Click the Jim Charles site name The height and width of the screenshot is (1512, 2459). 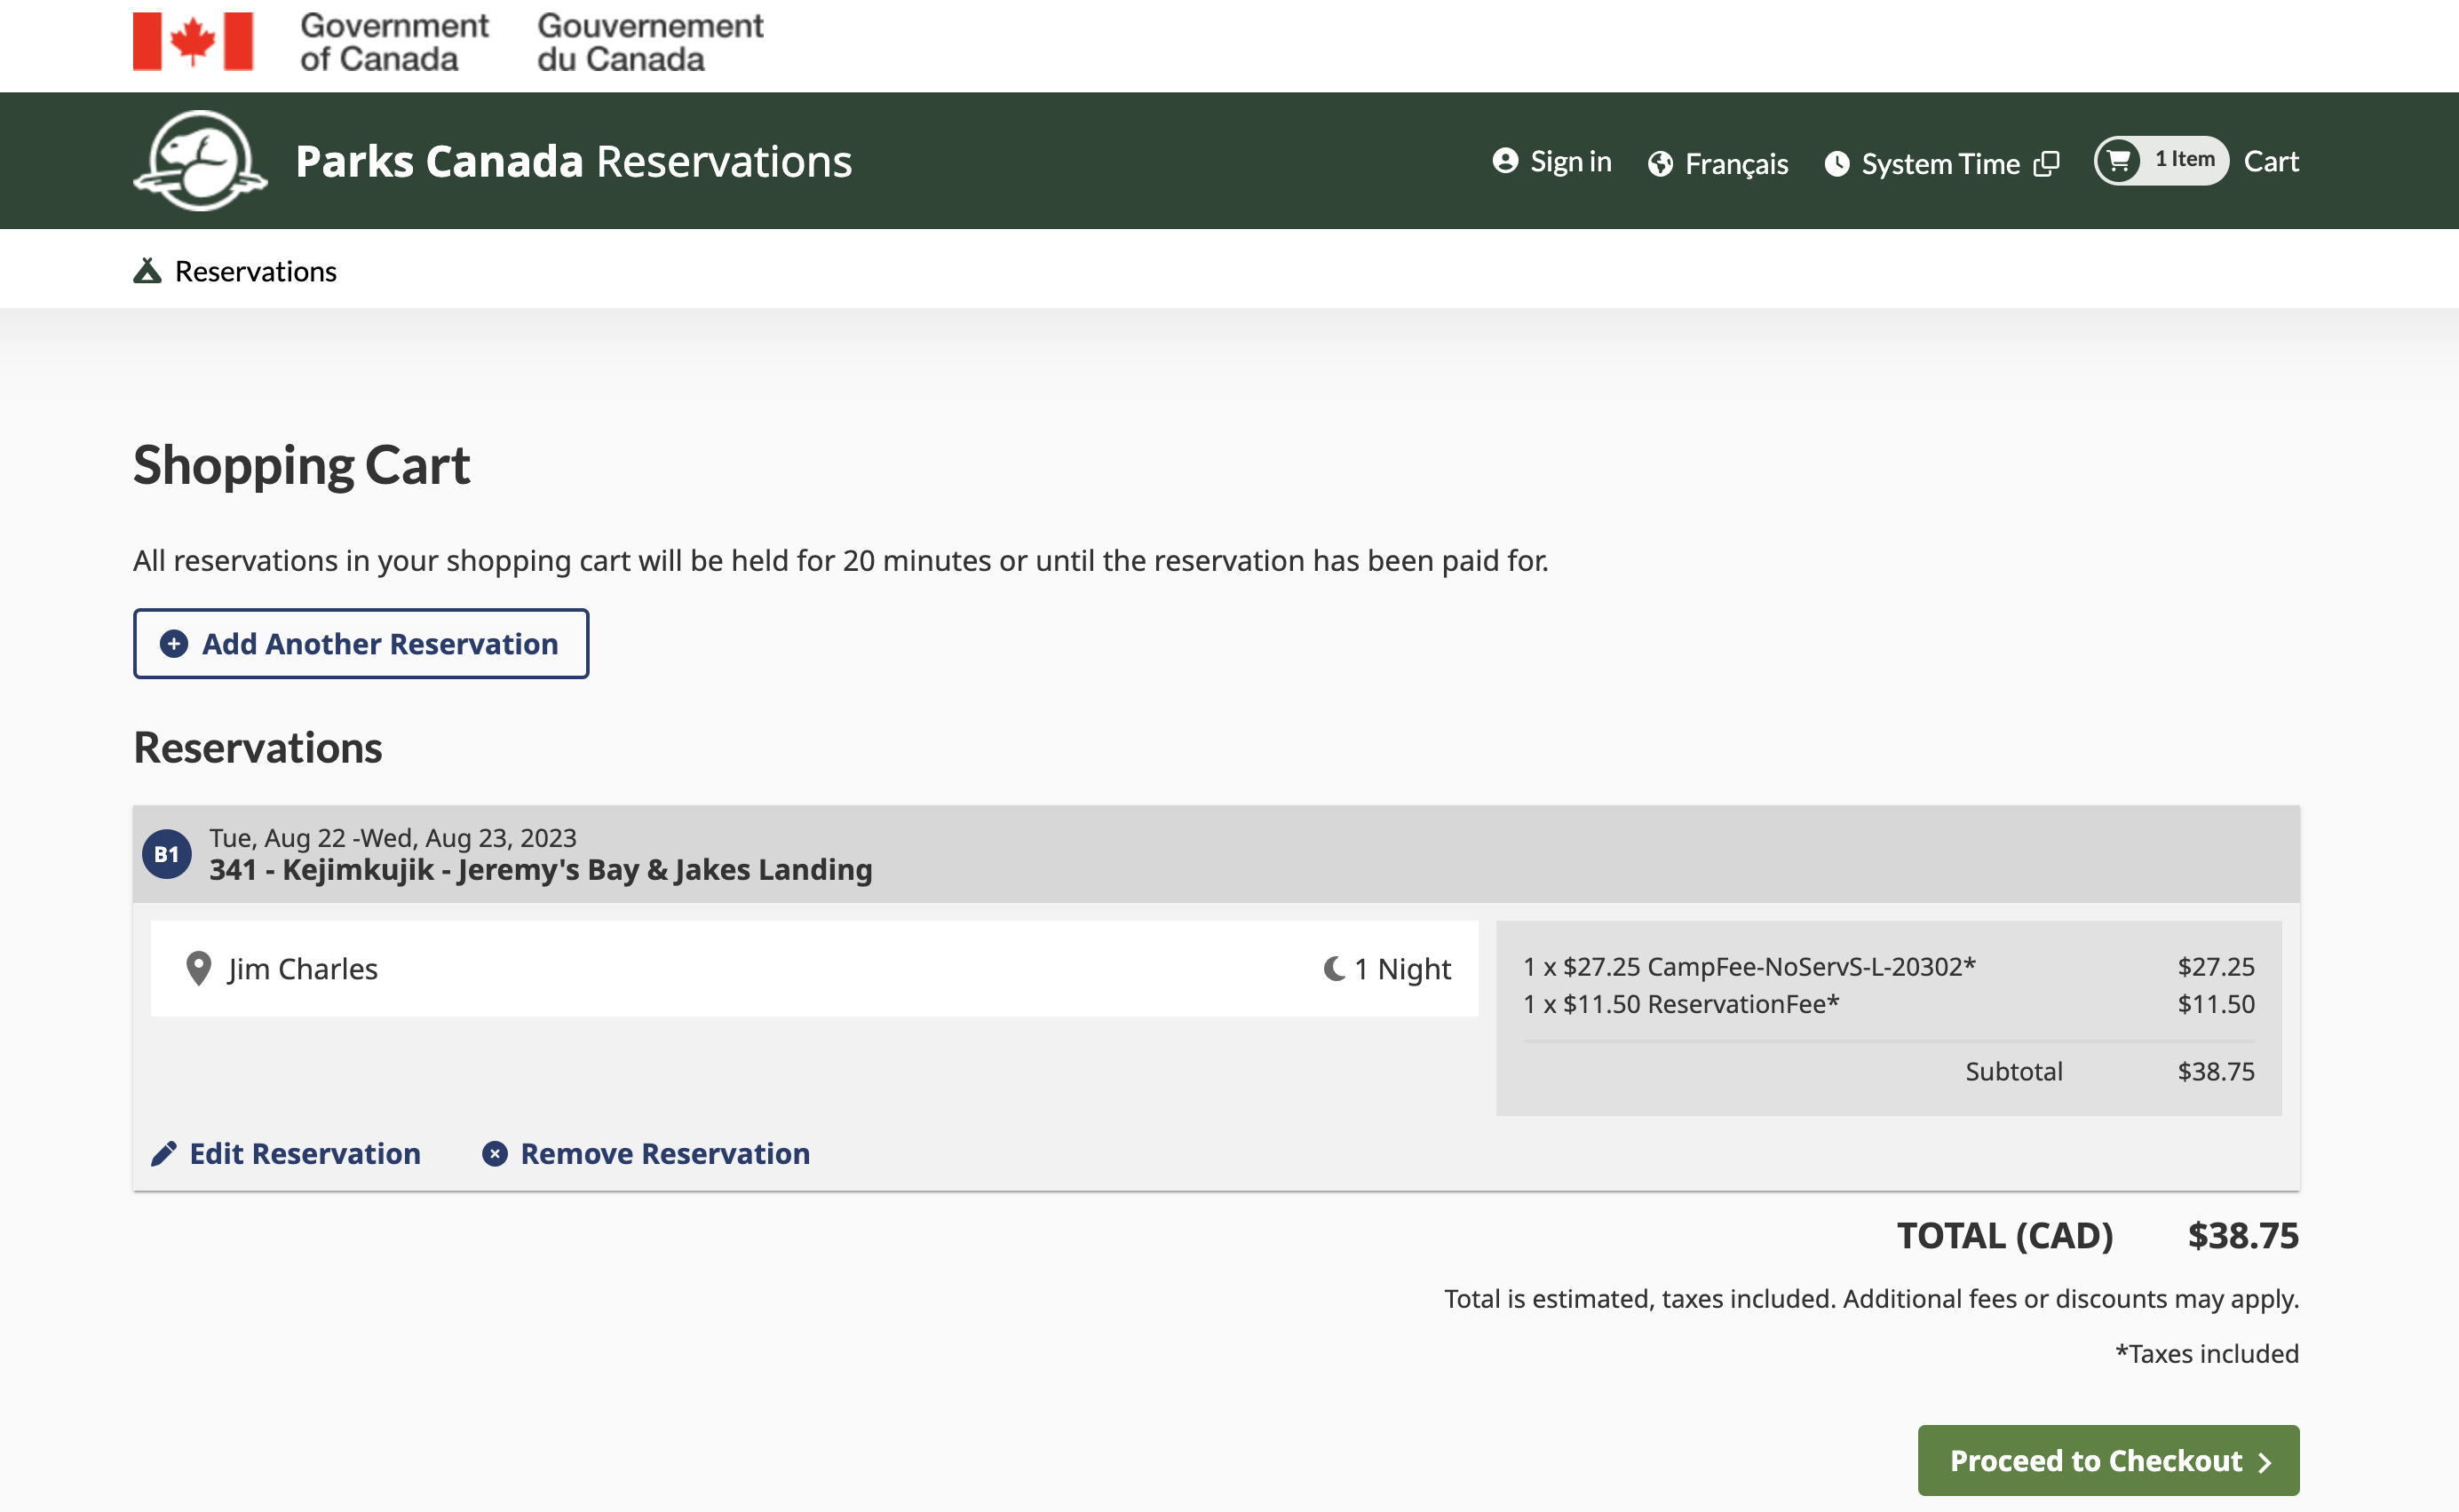[x=303, y=969]
